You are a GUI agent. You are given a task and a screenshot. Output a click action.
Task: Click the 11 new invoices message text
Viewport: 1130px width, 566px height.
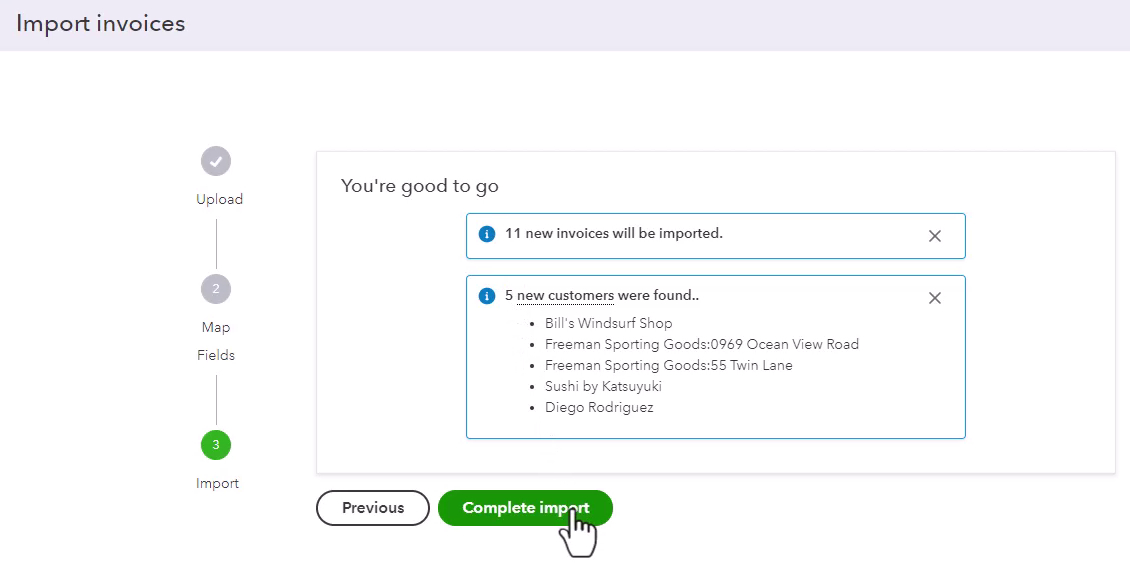[614, 234]
